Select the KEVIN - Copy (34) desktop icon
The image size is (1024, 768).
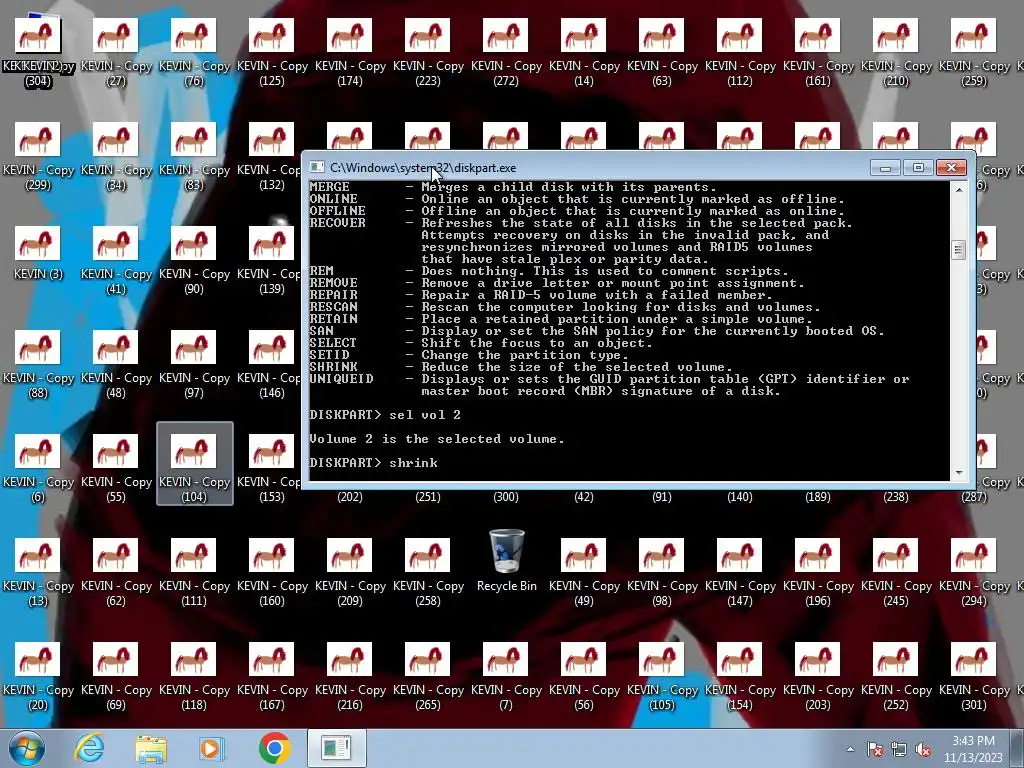tap(116, 156)
